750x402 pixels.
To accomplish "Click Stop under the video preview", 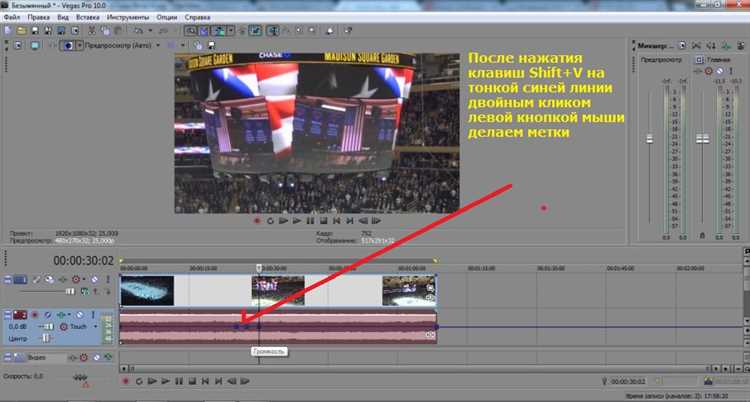I will coord(323,221).
